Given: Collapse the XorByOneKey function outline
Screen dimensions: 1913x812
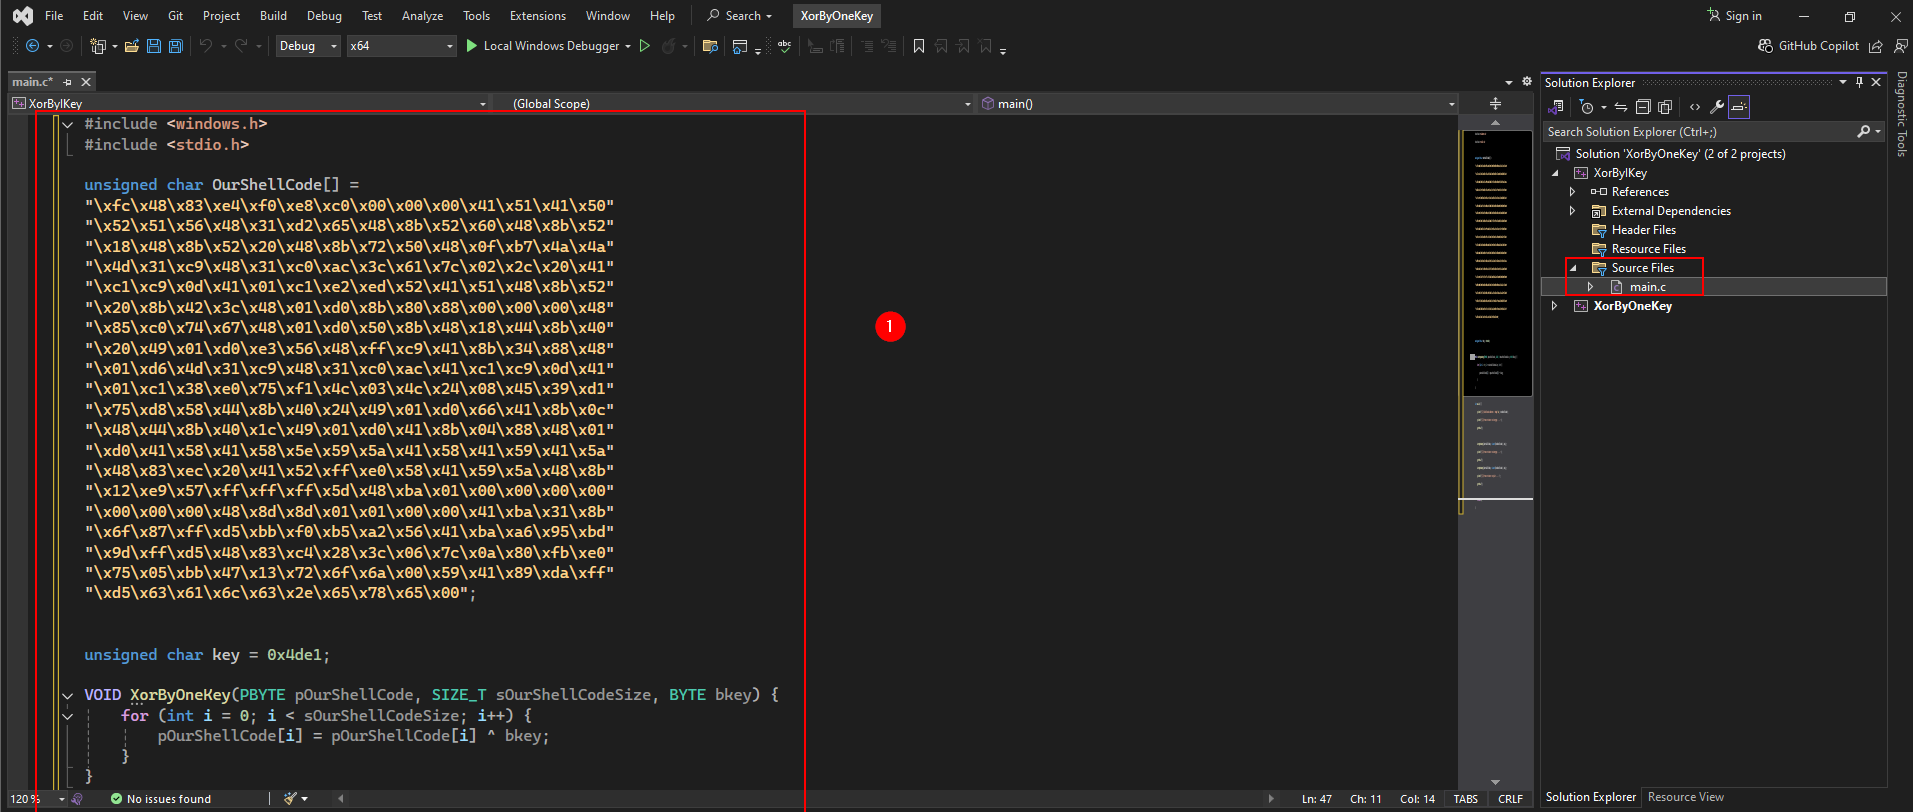Looking at the screenshot, I should click(x=68, y=695).
